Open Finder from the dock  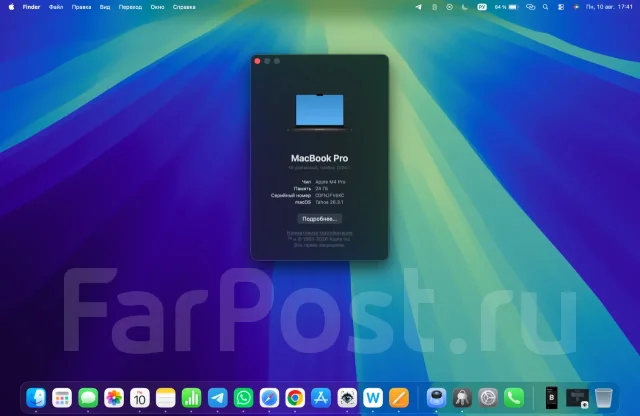pyautogui.click(x=36, y=398)
